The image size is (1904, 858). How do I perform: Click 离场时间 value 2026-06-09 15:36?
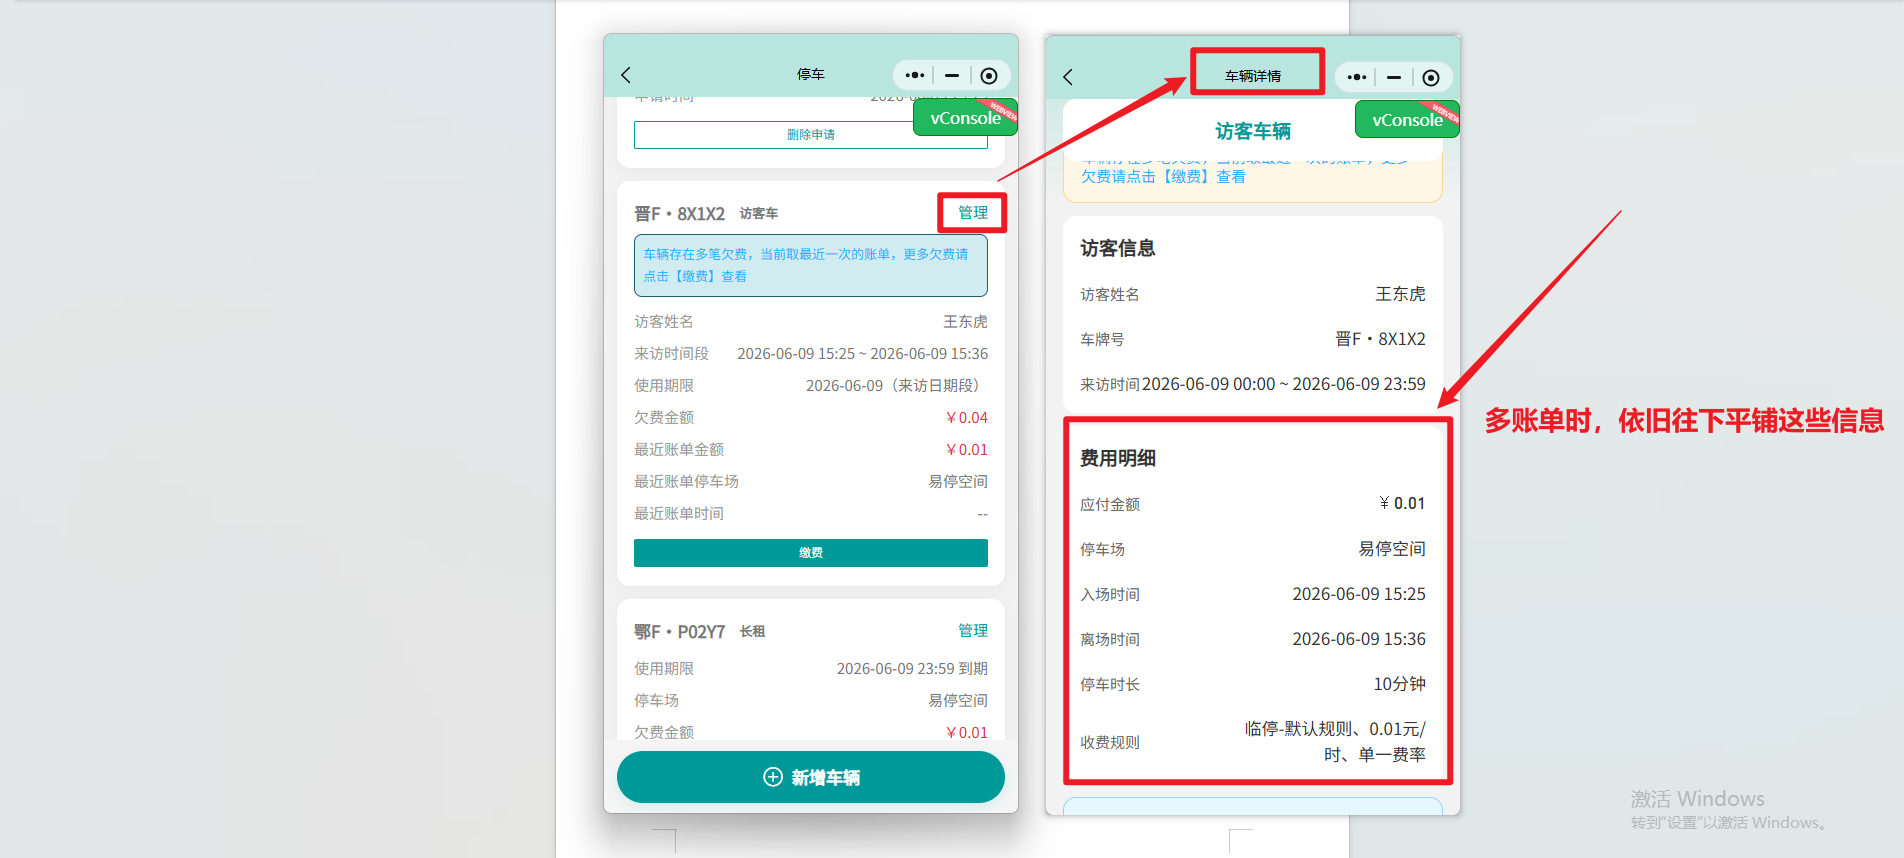point(1359,639)
